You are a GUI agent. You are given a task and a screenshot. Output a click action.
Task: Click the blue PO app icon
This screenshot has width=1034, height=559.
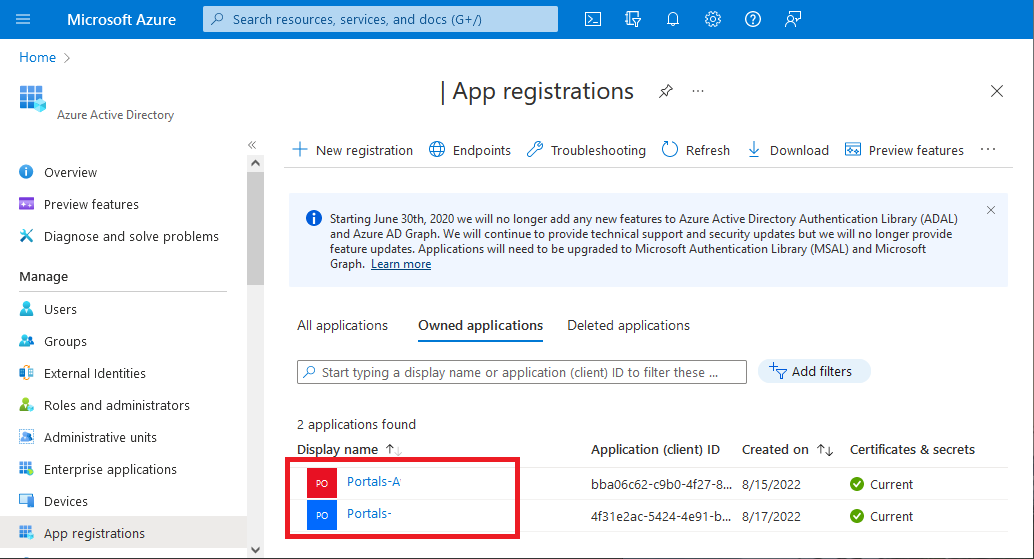click(x=322, y=515)
